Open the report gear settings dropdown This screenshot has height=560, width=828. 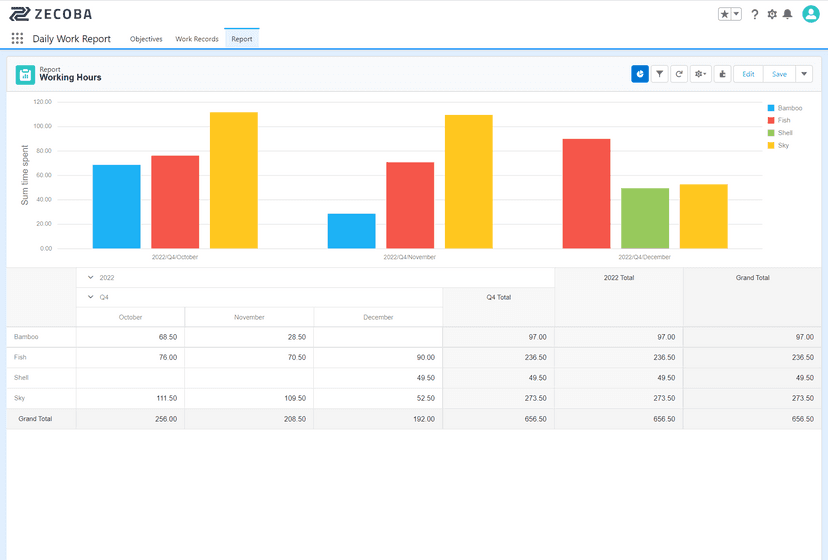click(x=700, y=74)
